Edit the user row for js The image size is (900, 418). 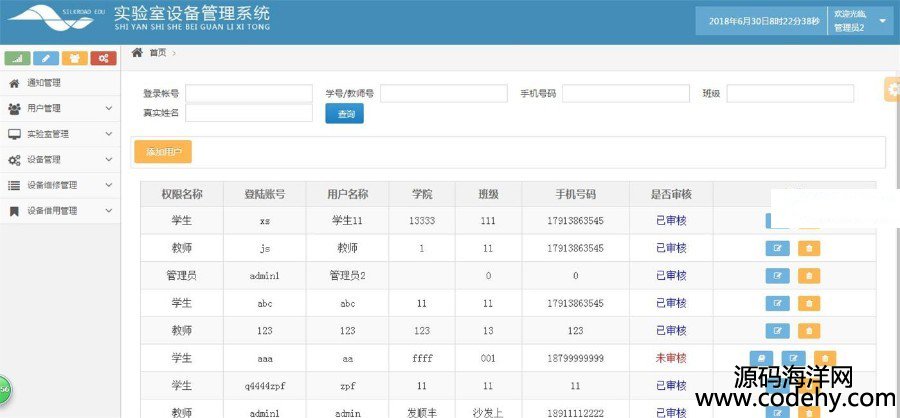point(777,248)
